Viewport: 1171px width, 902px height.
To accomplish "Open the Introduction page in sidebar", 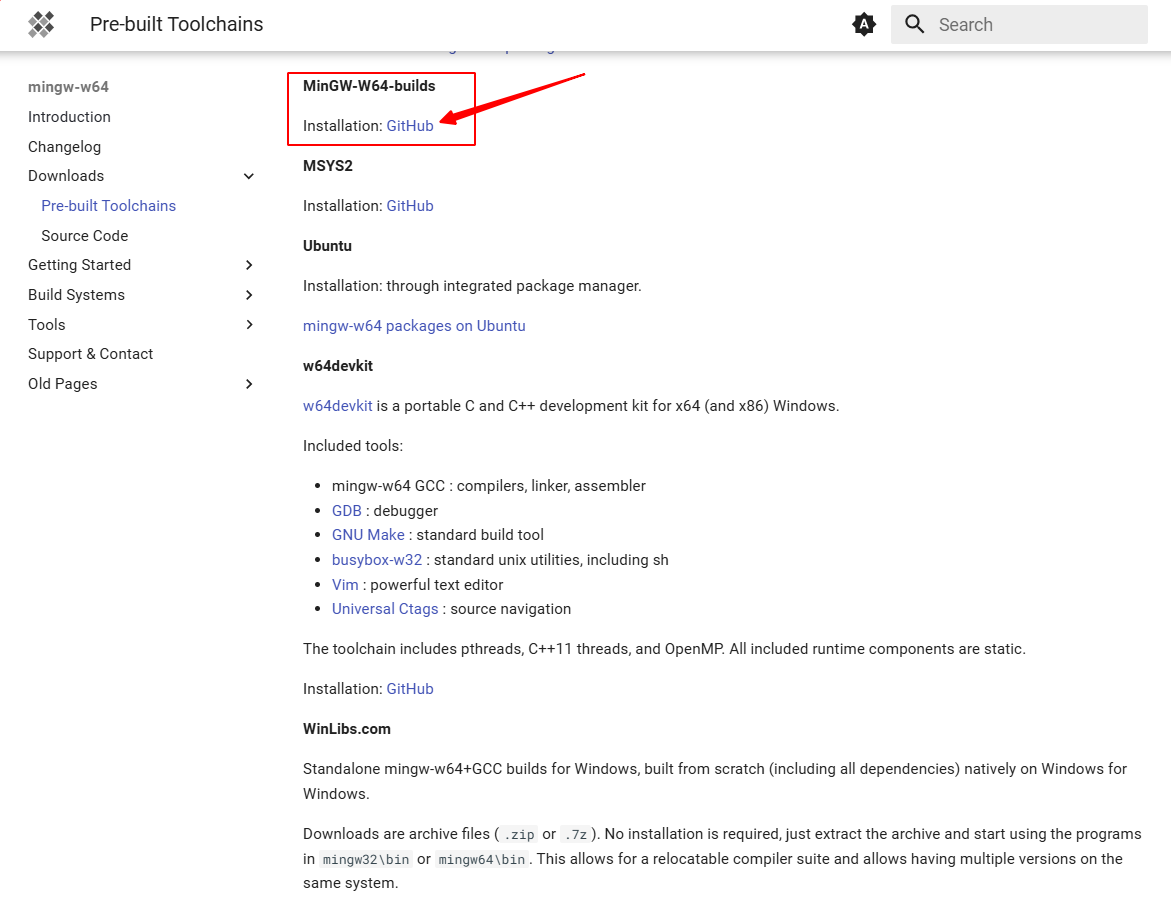I will (x=69, y=117).
